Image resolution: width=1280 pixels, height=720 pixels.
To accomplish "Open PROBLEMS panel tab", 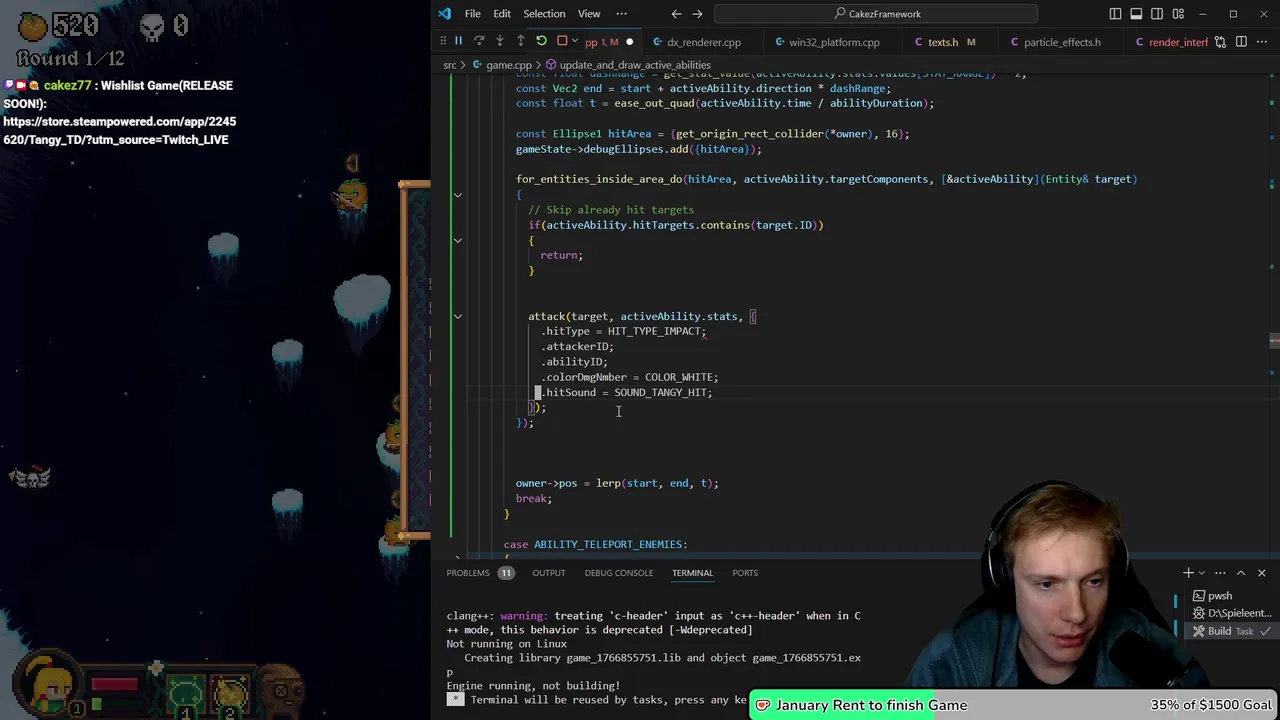I will [468, 573].
